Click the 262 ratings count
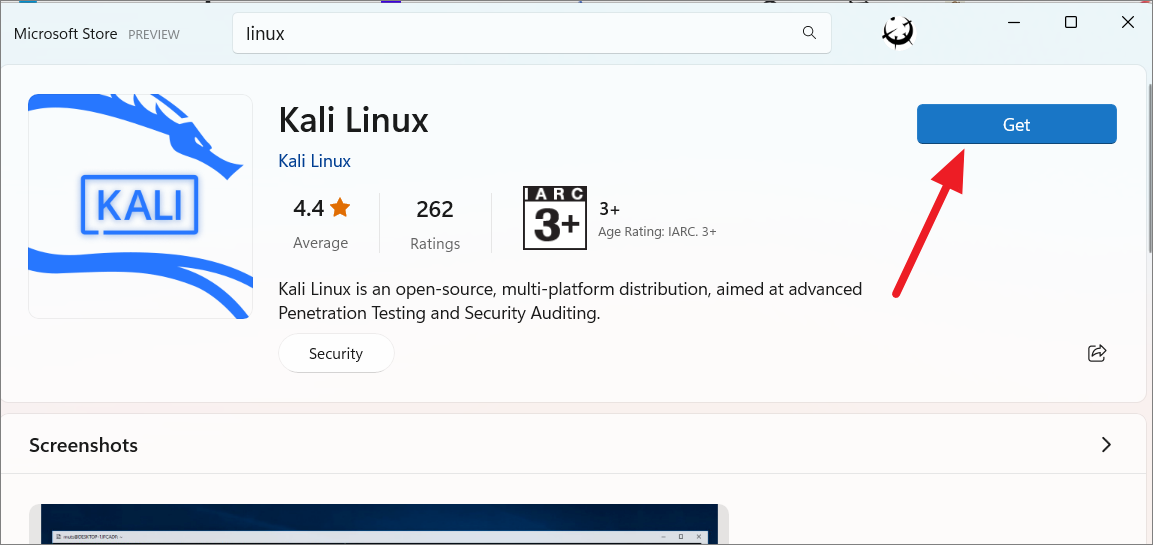1153x545 pixels. [435, 210]
